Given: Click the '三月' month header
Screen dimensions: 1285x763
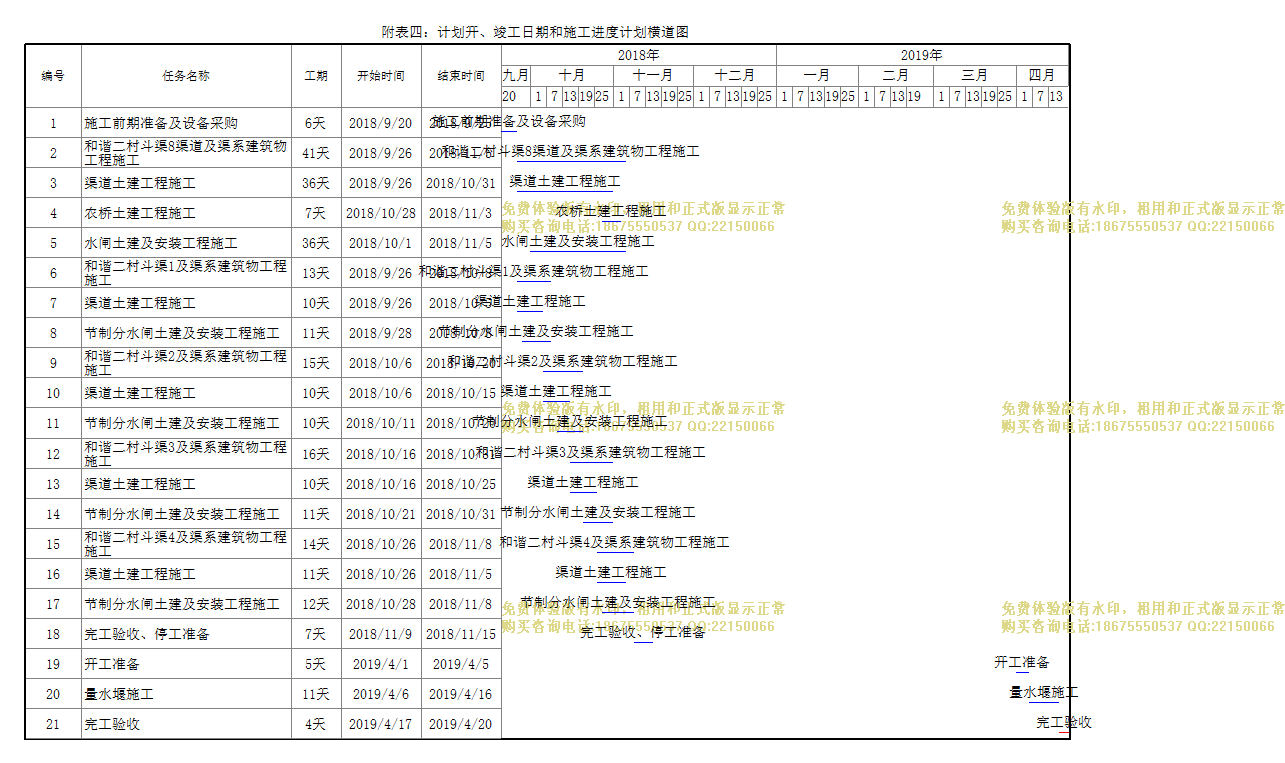Looking at the screenshot, I should tap(975, 75).
